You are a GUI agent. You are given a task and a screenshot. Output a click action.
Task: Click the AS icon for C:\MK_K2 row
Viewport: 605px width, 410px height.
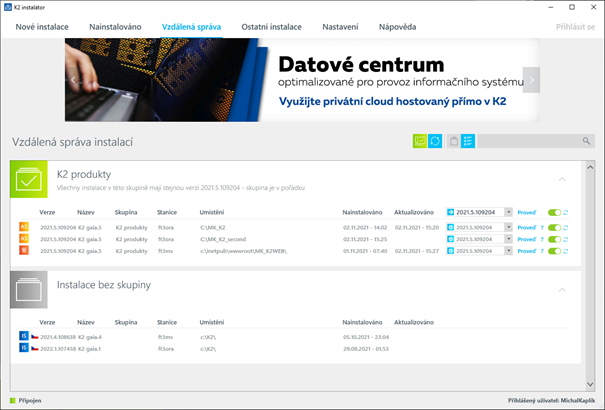click(x=24, y=227)
